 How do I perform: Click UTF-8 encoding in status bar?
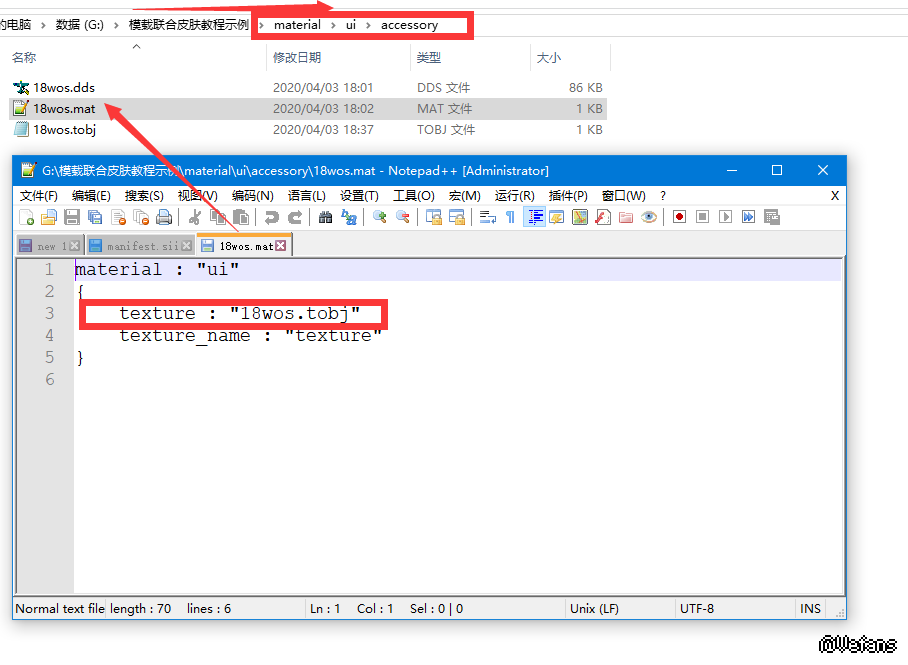697,609
